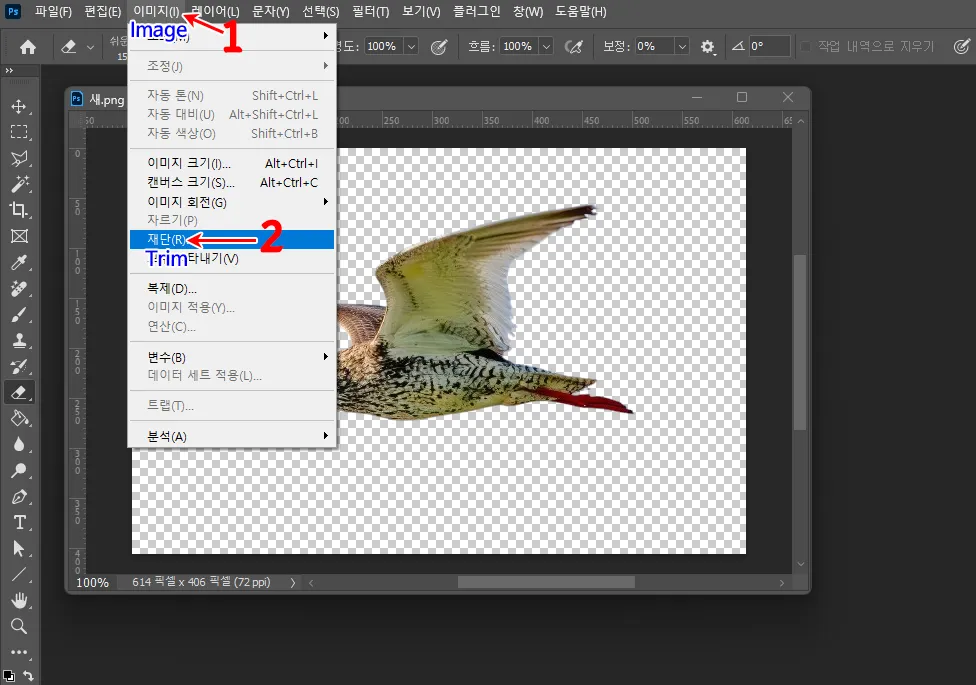The image size is (976, 685).
Task: Toggle pressure for size icon
Action: tap(961, 47)
